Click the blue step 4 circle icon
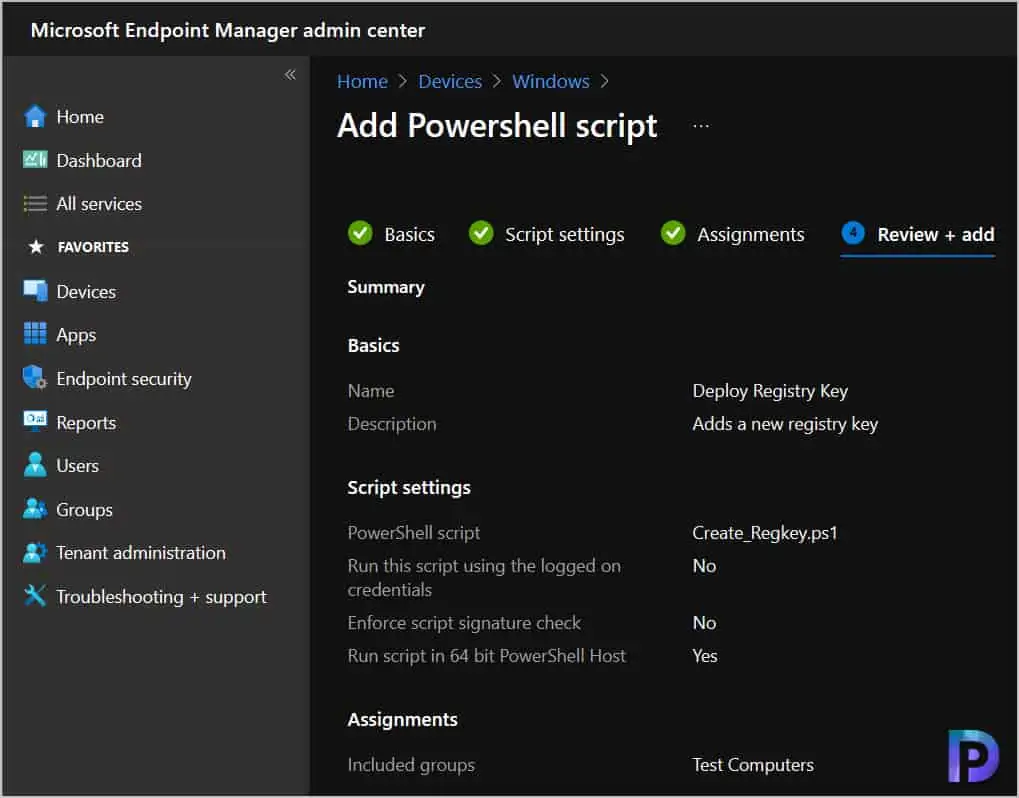This screenshot has height=798, width=1019. pos(853,233)
